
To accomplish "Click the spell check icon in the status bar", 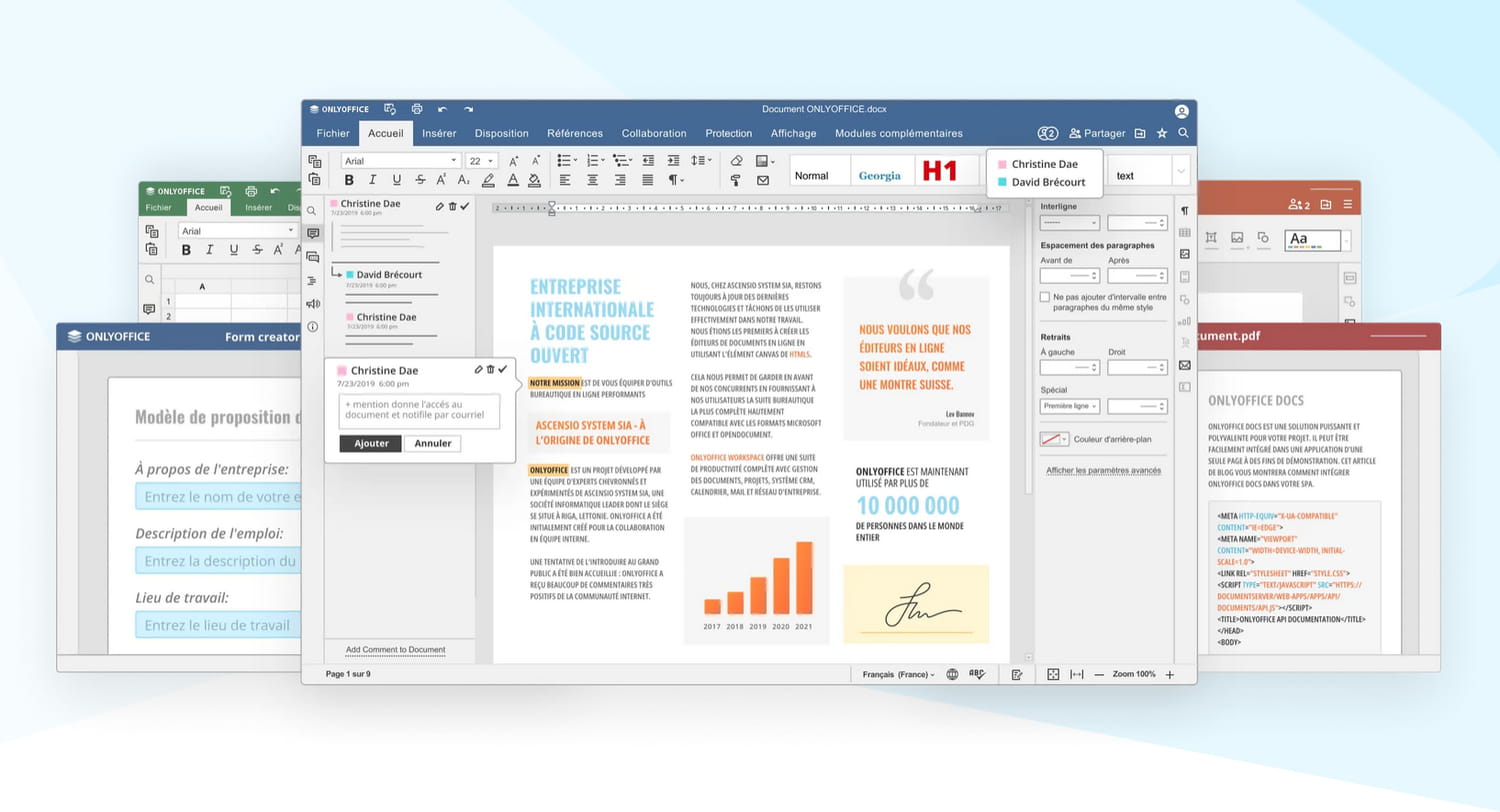I will click(x=977, y=675).
